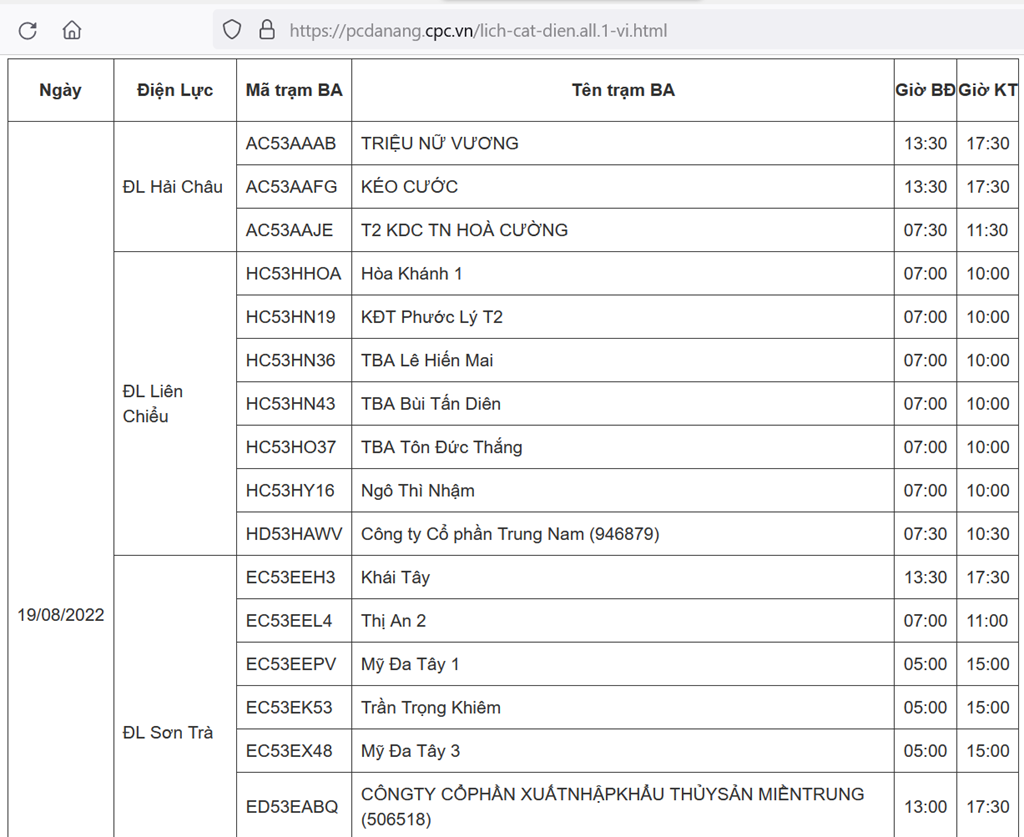The image size is (1024, 837).
Task: Select the 'Tên trạm BA' column header
Action: pos(623,90)
